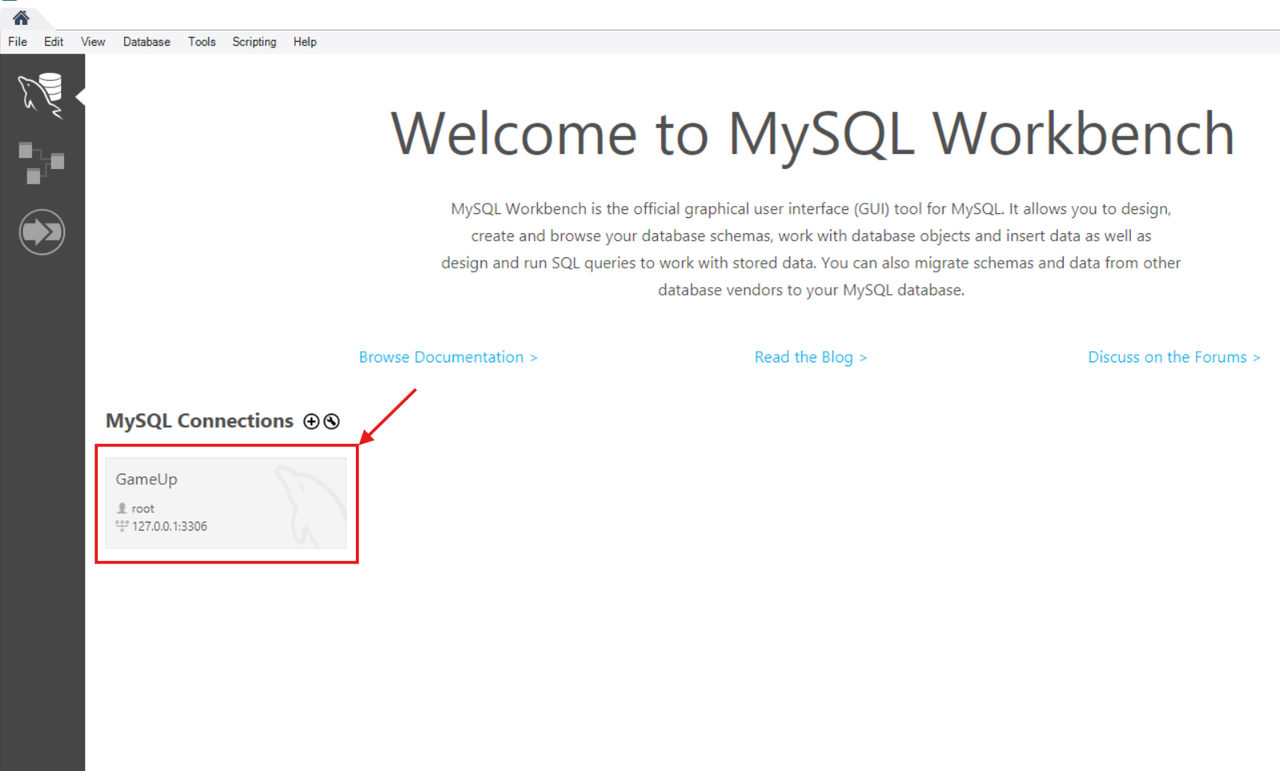Click the Discuss on the Forums link

pos(1174,357)
